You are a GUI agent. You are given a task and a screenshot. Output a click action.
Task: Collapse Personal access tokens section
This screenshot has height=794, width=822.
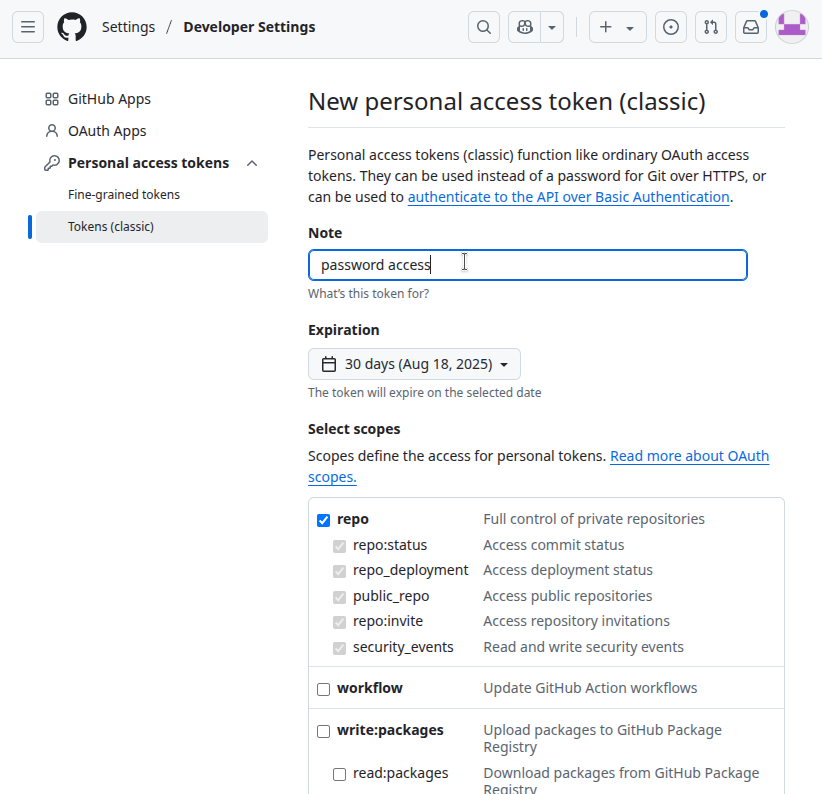click(x=252, y=163)
